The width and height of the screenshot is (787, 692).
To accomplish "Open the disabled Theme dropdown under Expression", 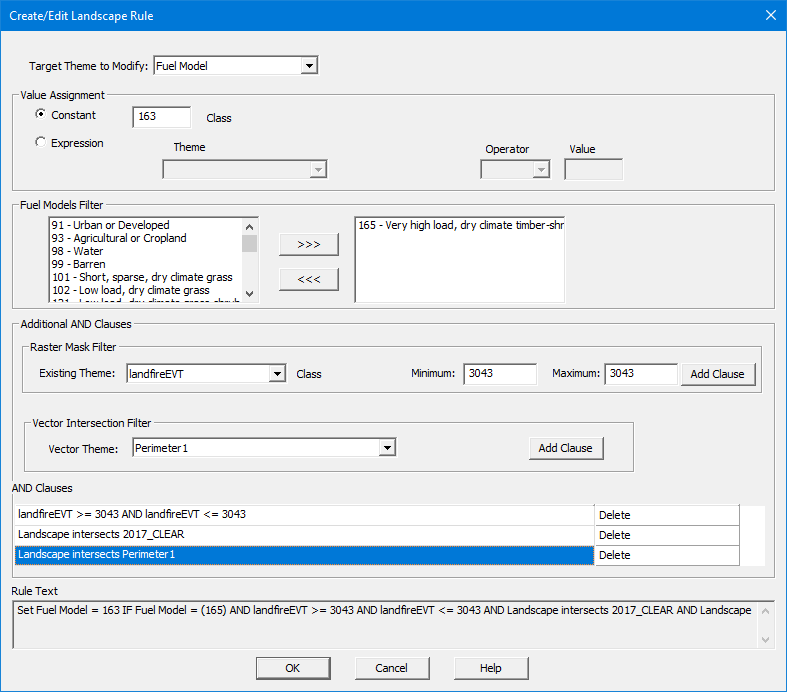I will [318, 170].
